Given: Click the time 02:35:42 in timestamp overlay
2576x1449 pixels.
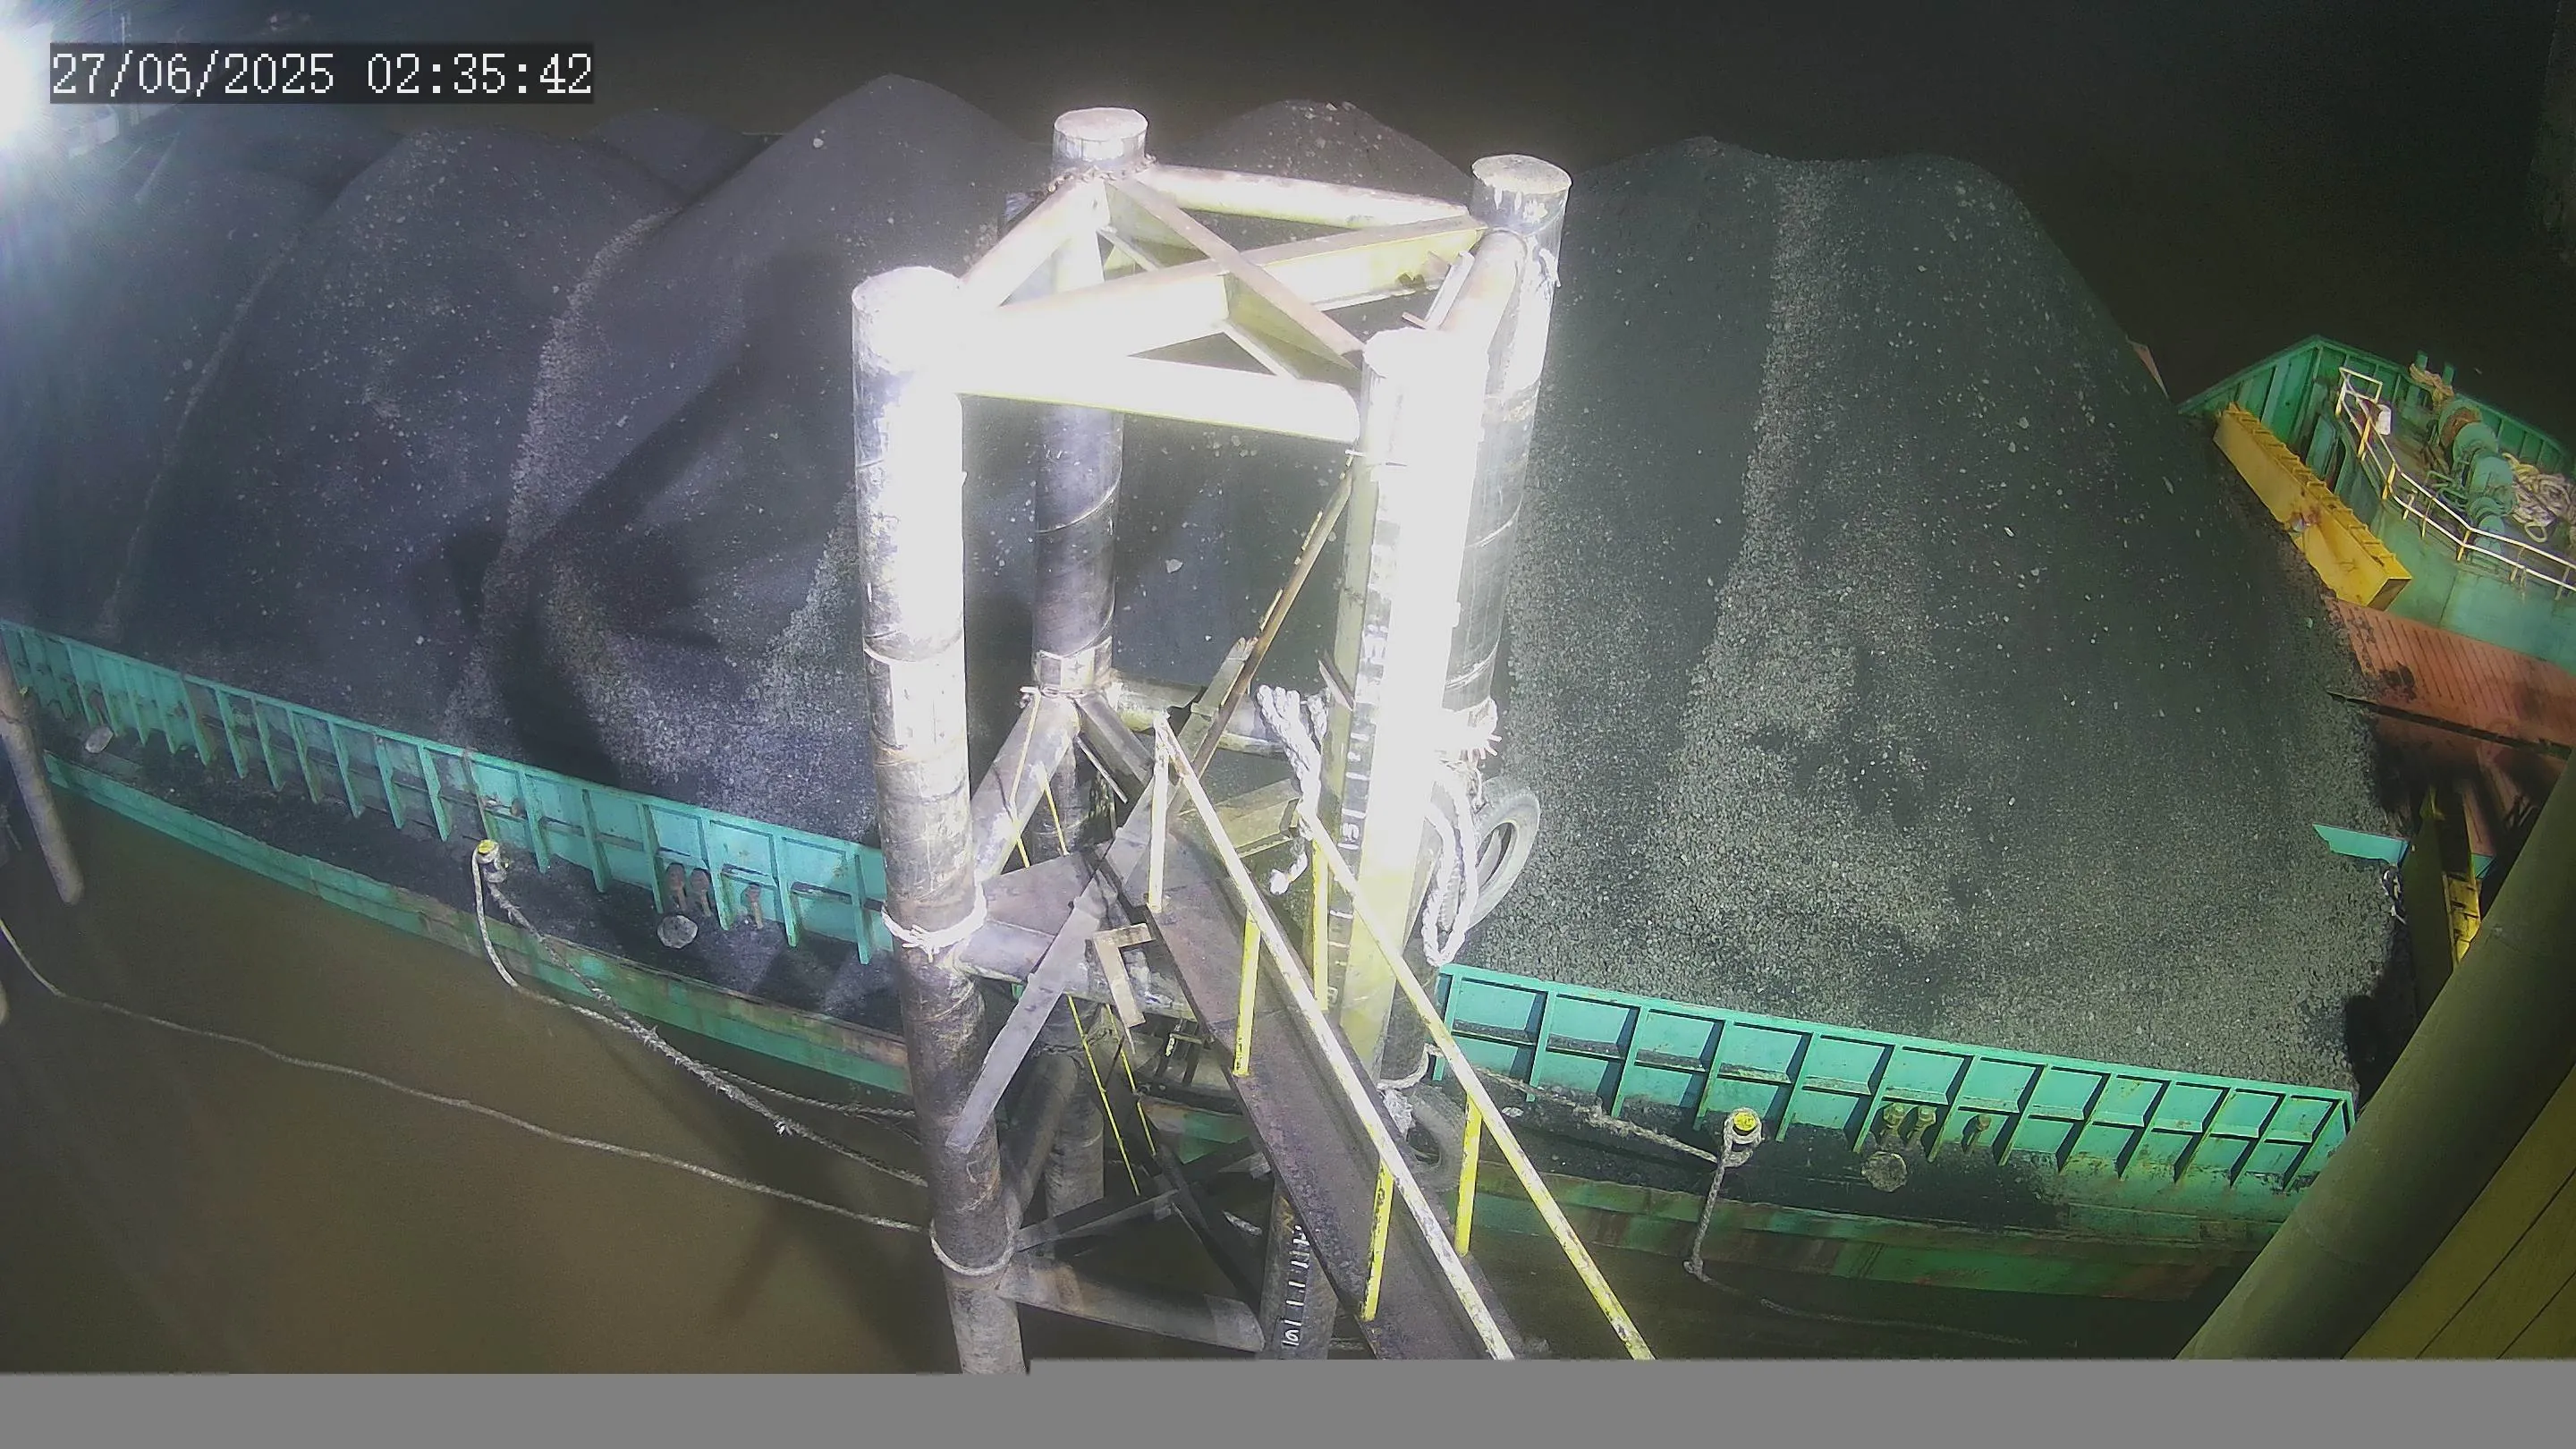Looking at the screenshot, I should 480,74.
